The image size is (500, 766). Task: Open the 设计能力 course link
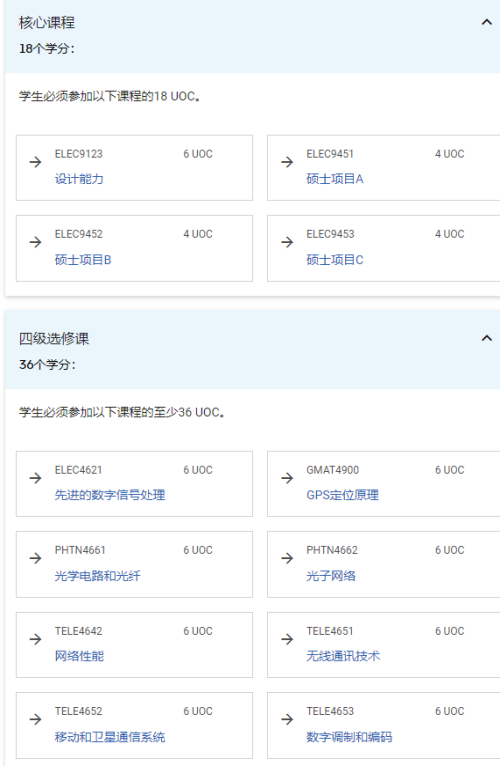click(x=79, y=179)
